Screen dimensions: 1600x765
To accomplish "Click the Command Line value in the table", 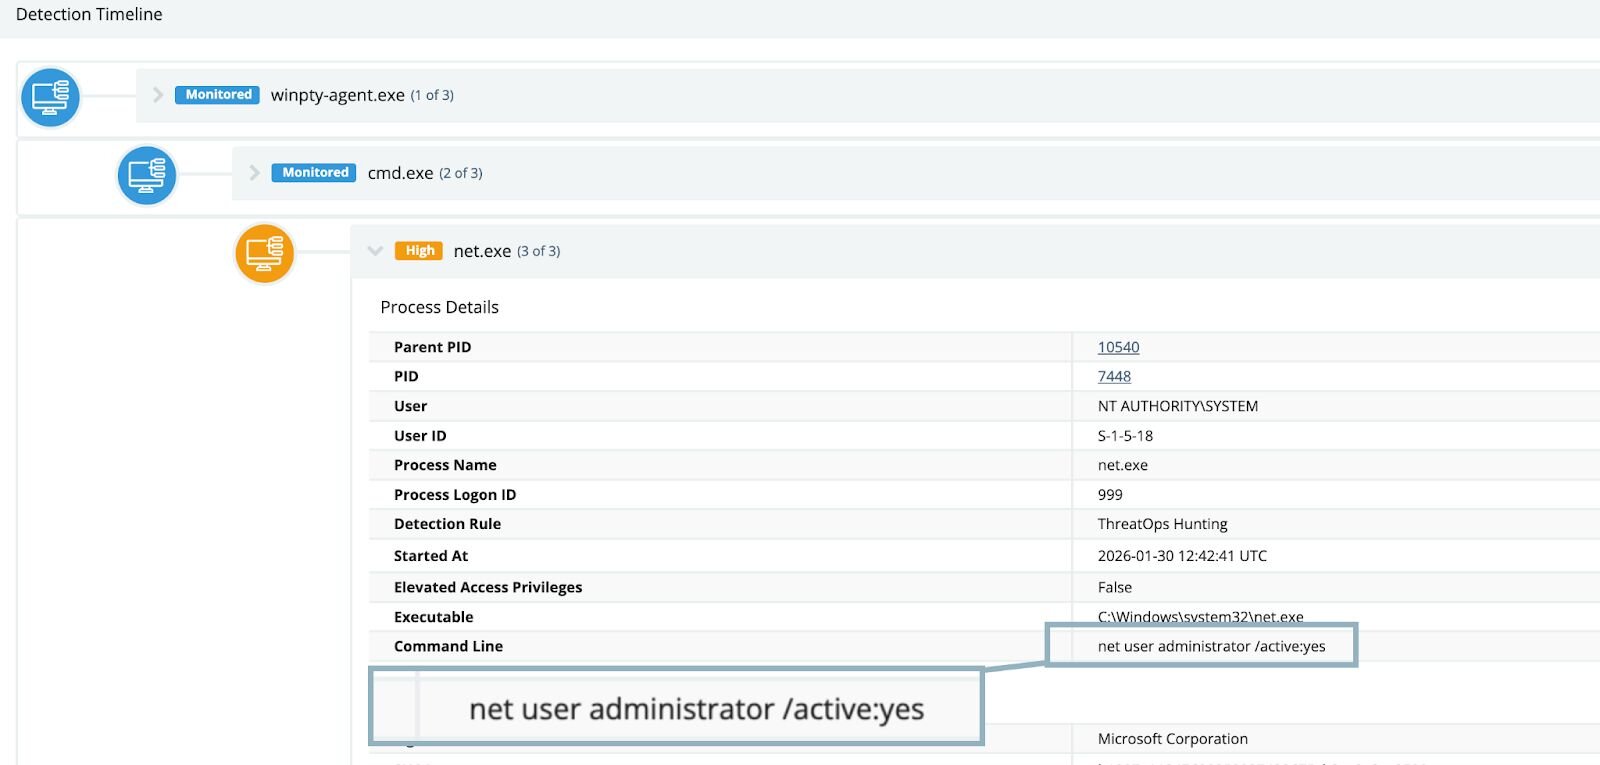I will pyautogui.click(x=1211, y=646).
